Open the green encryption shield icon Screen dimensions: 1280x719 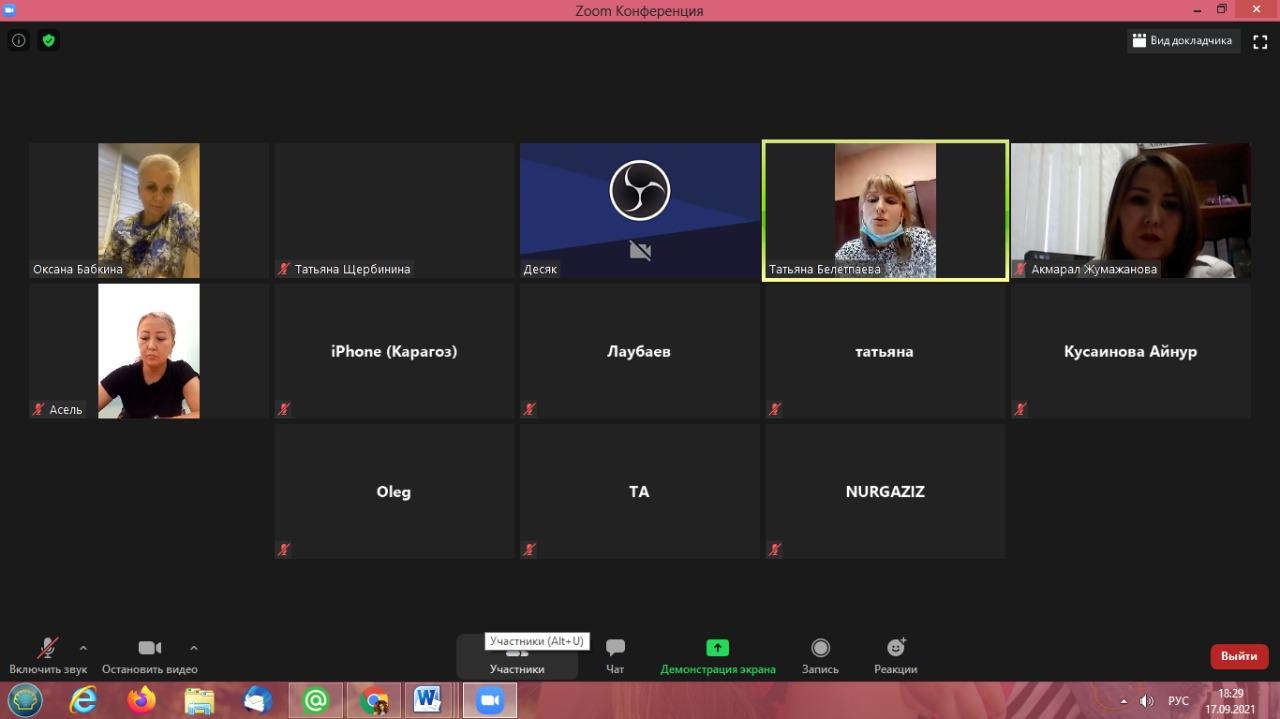pos(48,41)
